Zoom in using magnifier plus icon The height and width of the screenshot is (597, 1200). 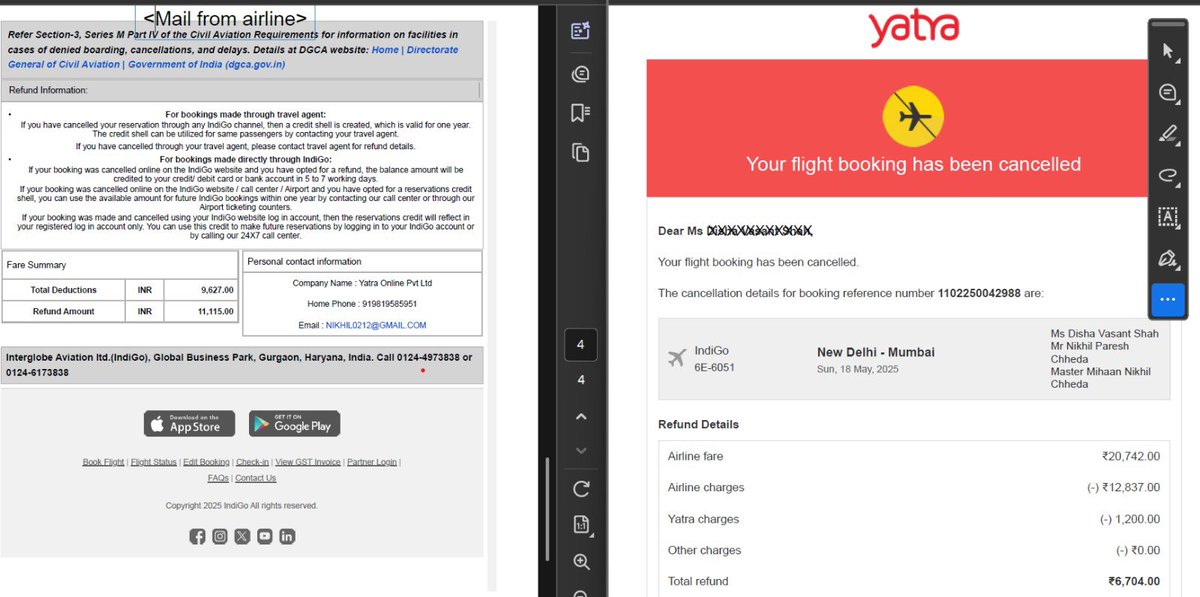581,562
